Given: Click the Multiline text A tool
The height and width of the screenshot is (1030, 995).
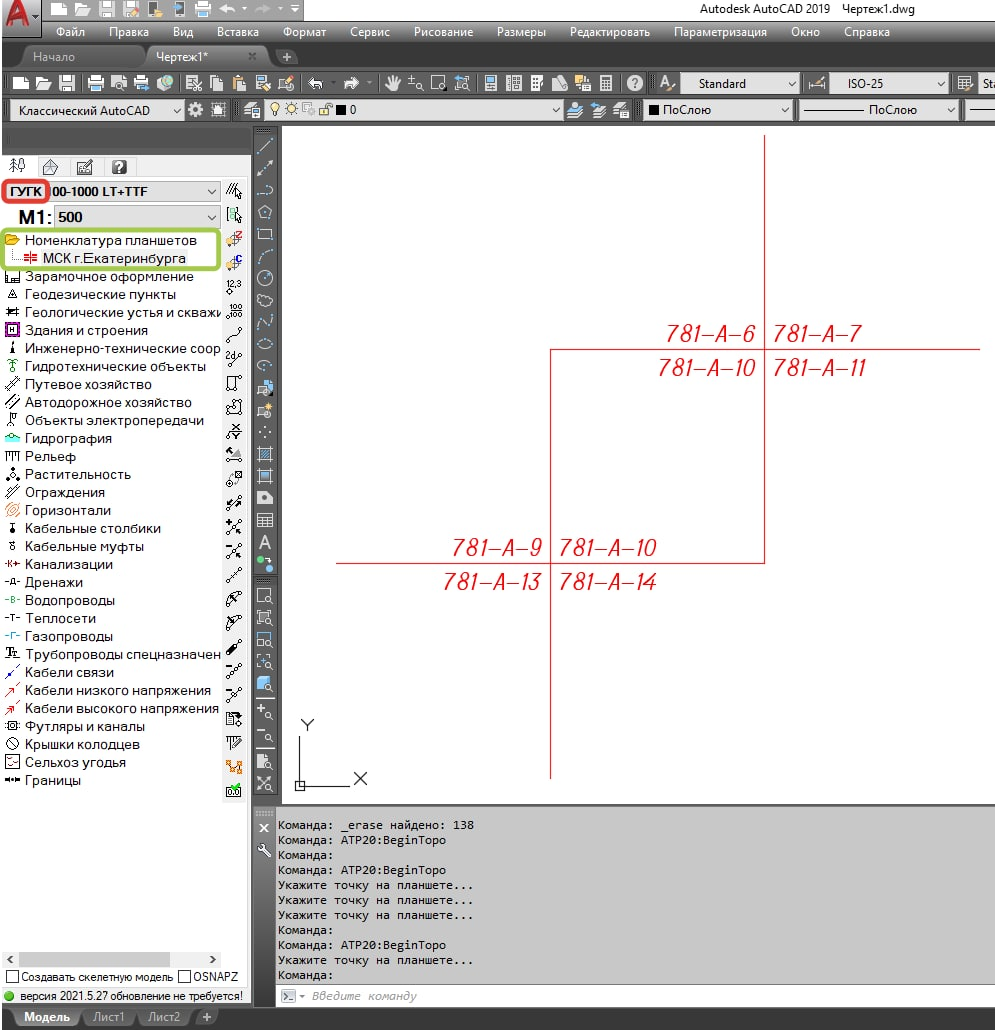Looking at the screenshot, I should click(x=265, y=542).
